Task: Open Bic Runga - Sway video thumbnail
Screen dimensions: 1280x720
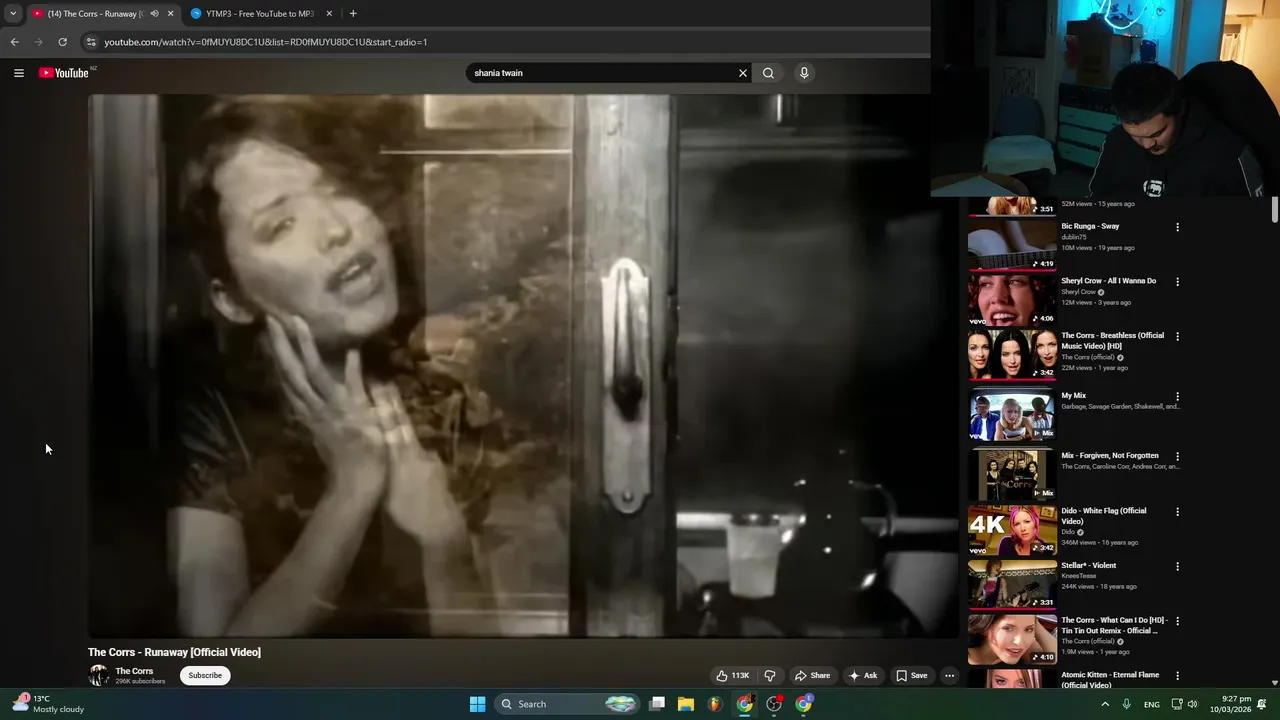Action: (1012, 245)
